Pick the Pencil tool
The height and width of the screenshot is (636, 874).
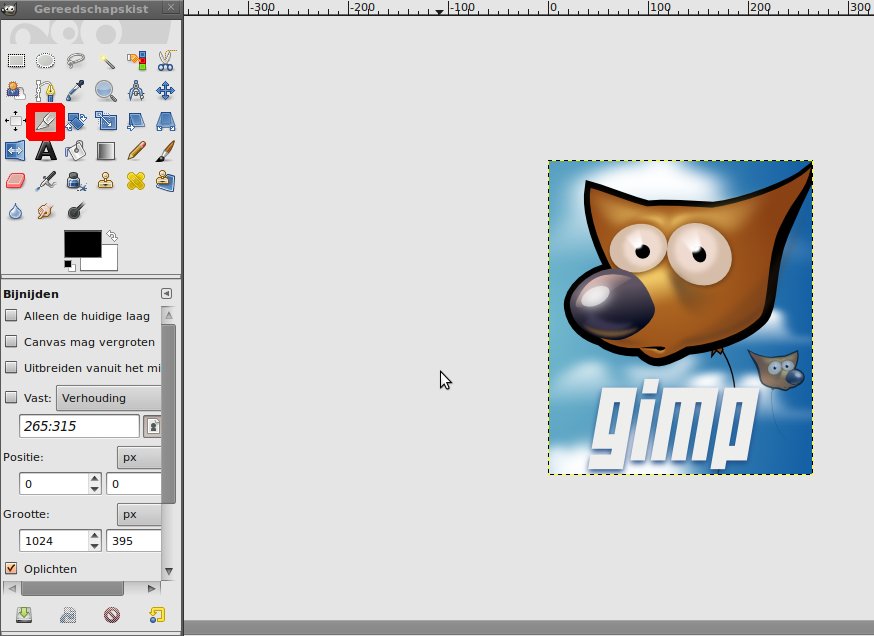coord(136,150)
